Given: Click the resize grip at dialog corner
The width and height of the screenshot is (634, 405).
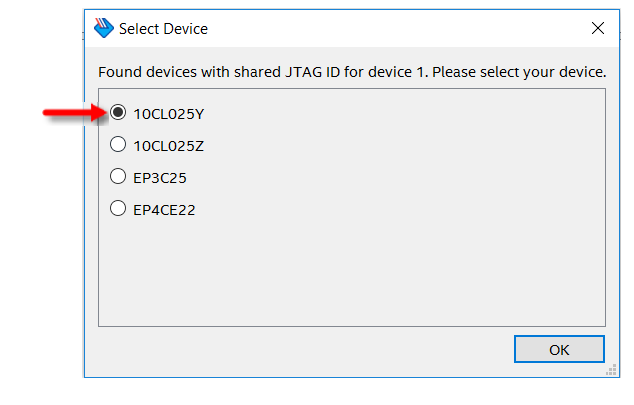Looking at the screenshot, I should [x=609, y=370].
